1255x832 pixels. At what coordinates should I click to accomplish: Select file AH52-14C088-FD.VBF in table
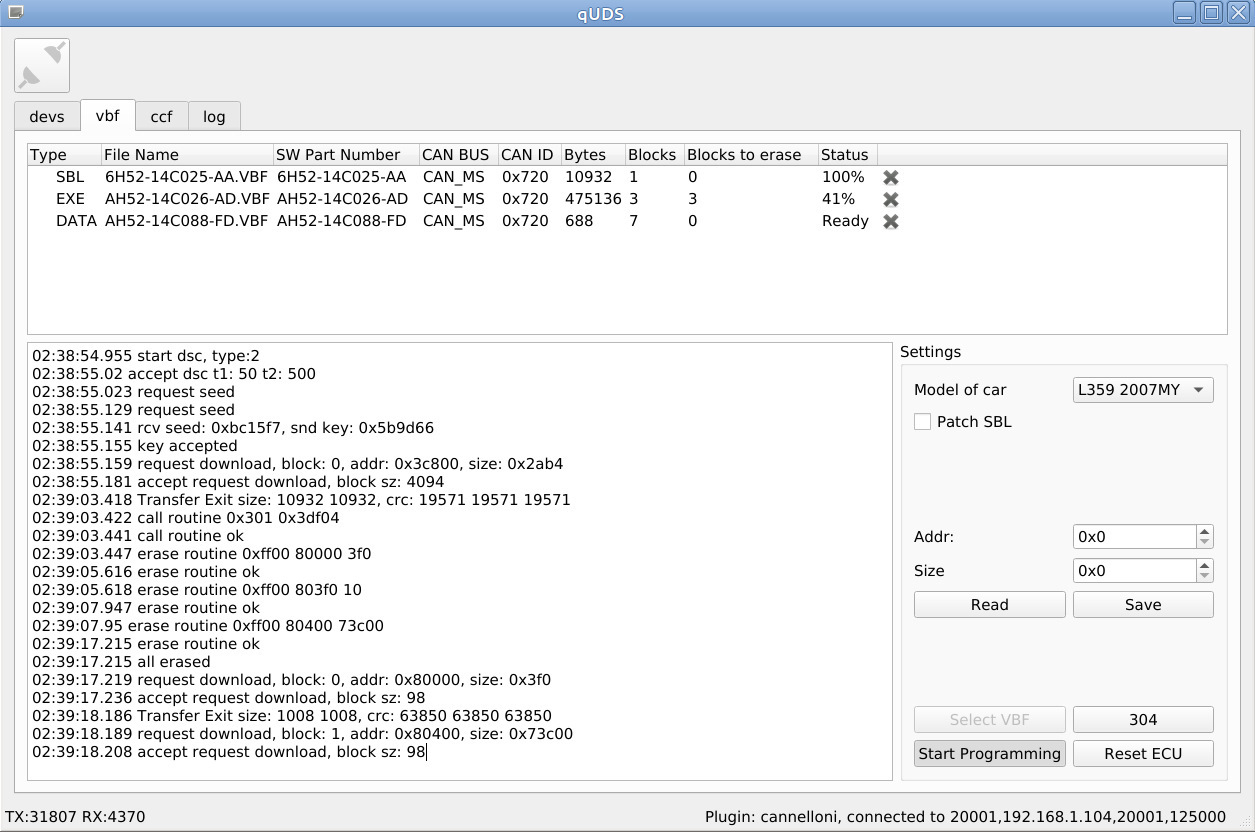tap(187, 221)
